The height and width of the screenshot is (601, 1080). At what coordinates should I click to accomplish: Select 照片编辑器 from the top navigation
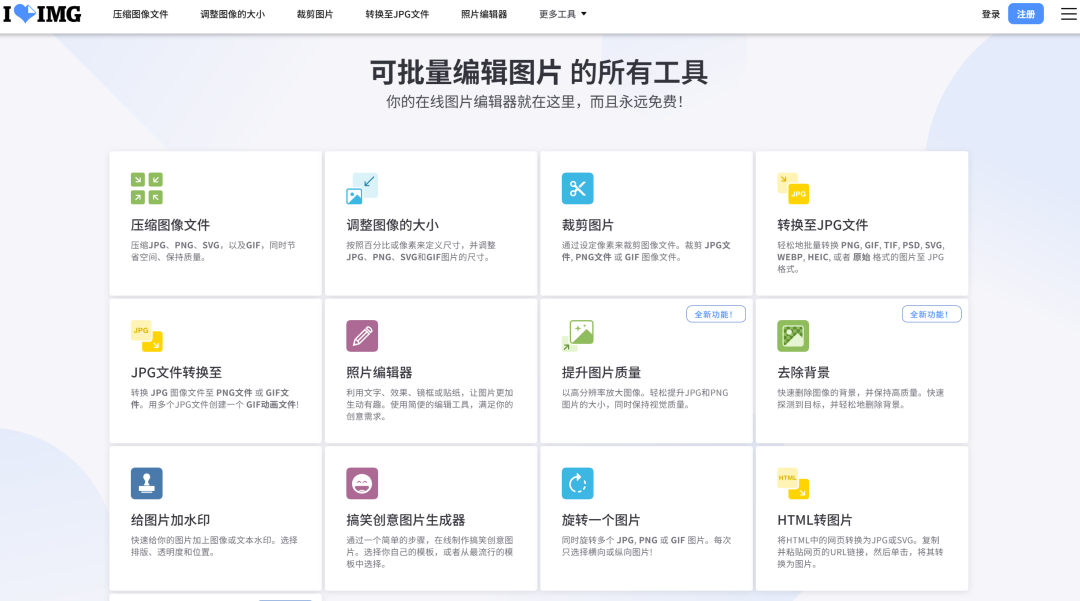487,14
